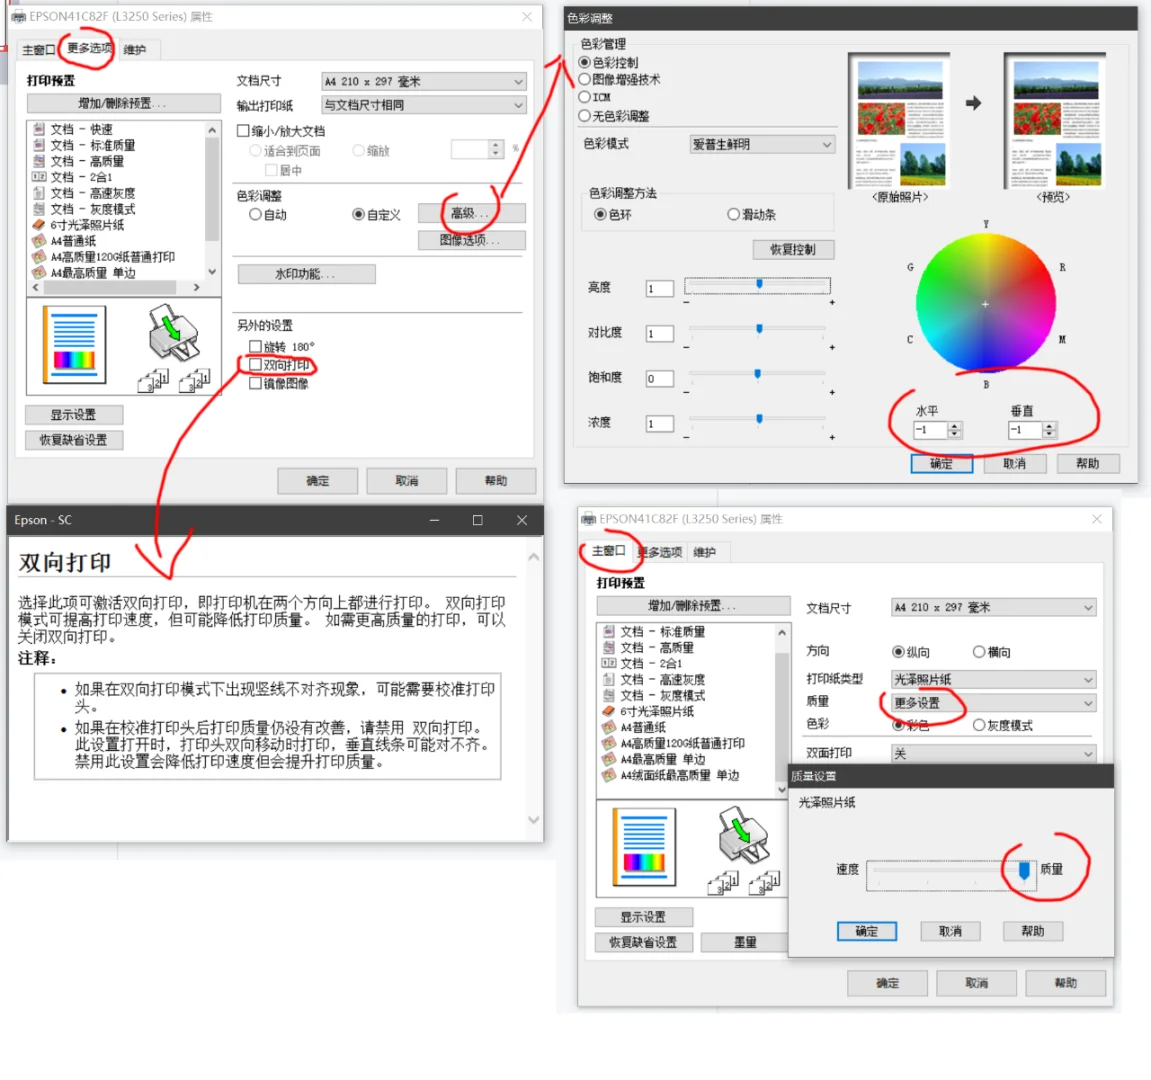Select 6寸光泽照片纸 preset in bottom-right window
Screen dimensions: 1151x1080
pyautogui.click(x=648, y=711)
